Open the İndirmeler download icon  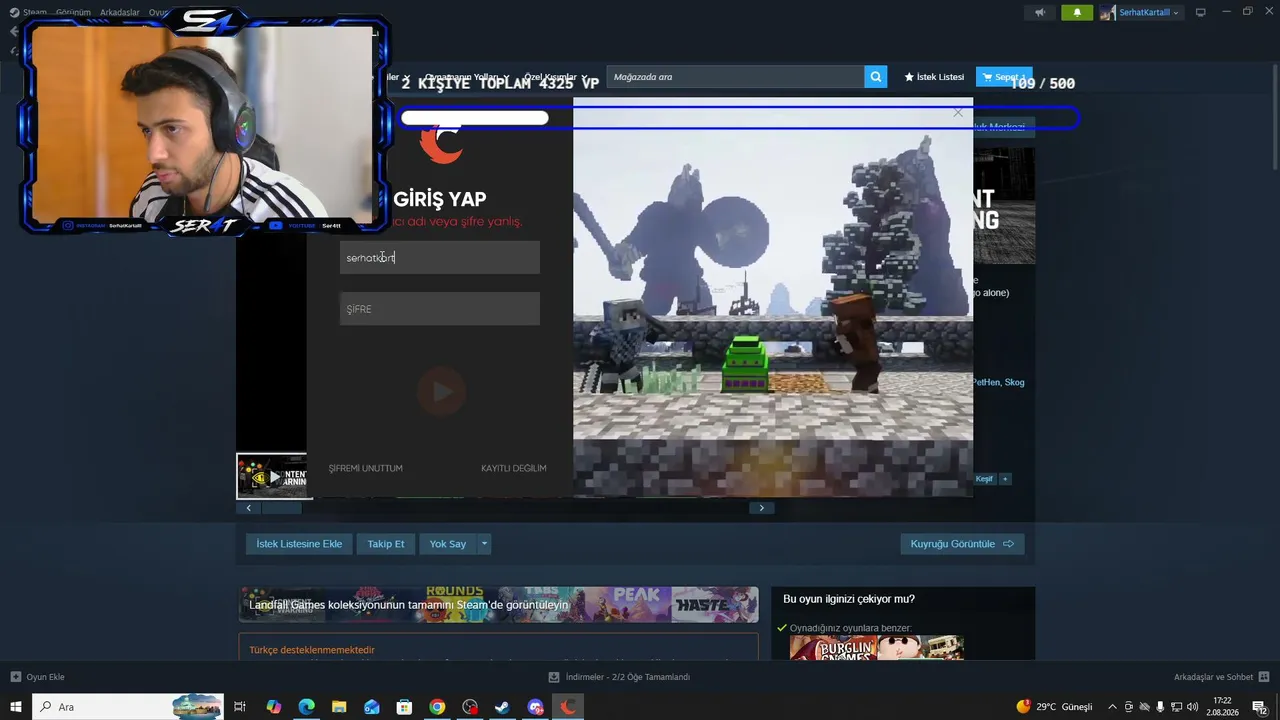click(555, 677)
